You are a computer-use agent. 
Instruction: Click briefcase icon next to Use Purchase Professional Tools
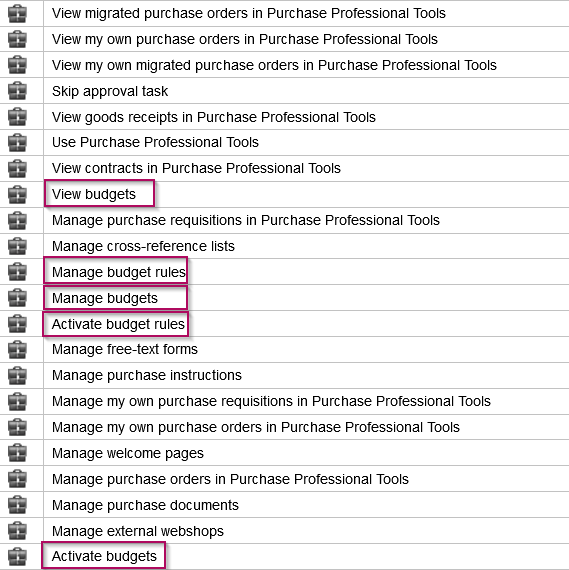(17, 142)
